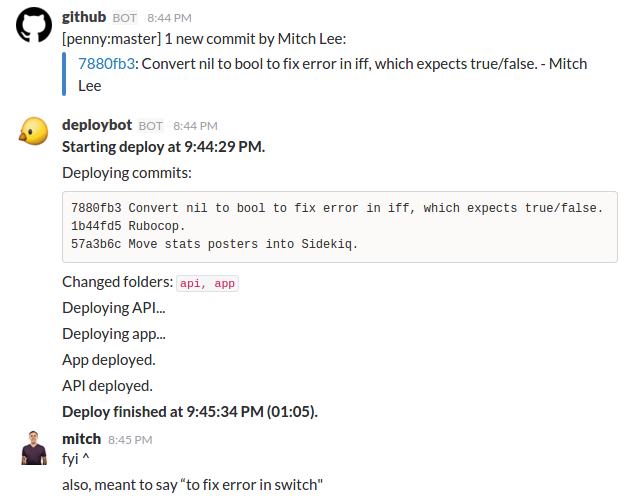Viewport: 631px width, 499px height.
Task: Click the deploying commits code block
Action: click(340, 226)
